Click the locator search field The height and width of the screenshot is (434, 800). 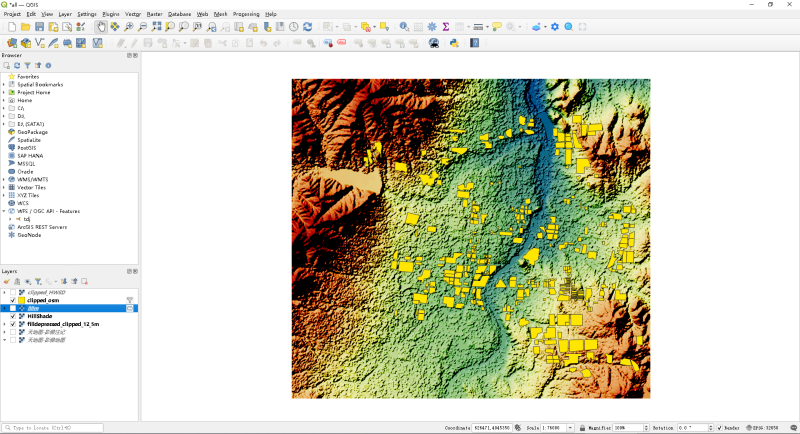[x=53, y=428]
